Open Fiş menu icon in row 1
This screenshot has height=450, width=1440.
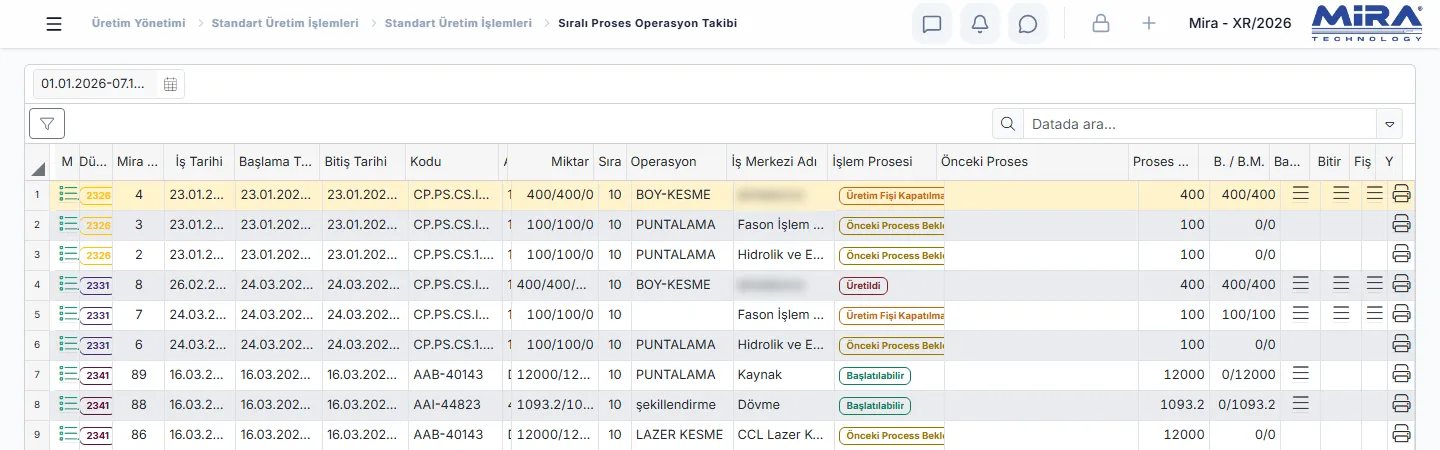point(1374,193)
